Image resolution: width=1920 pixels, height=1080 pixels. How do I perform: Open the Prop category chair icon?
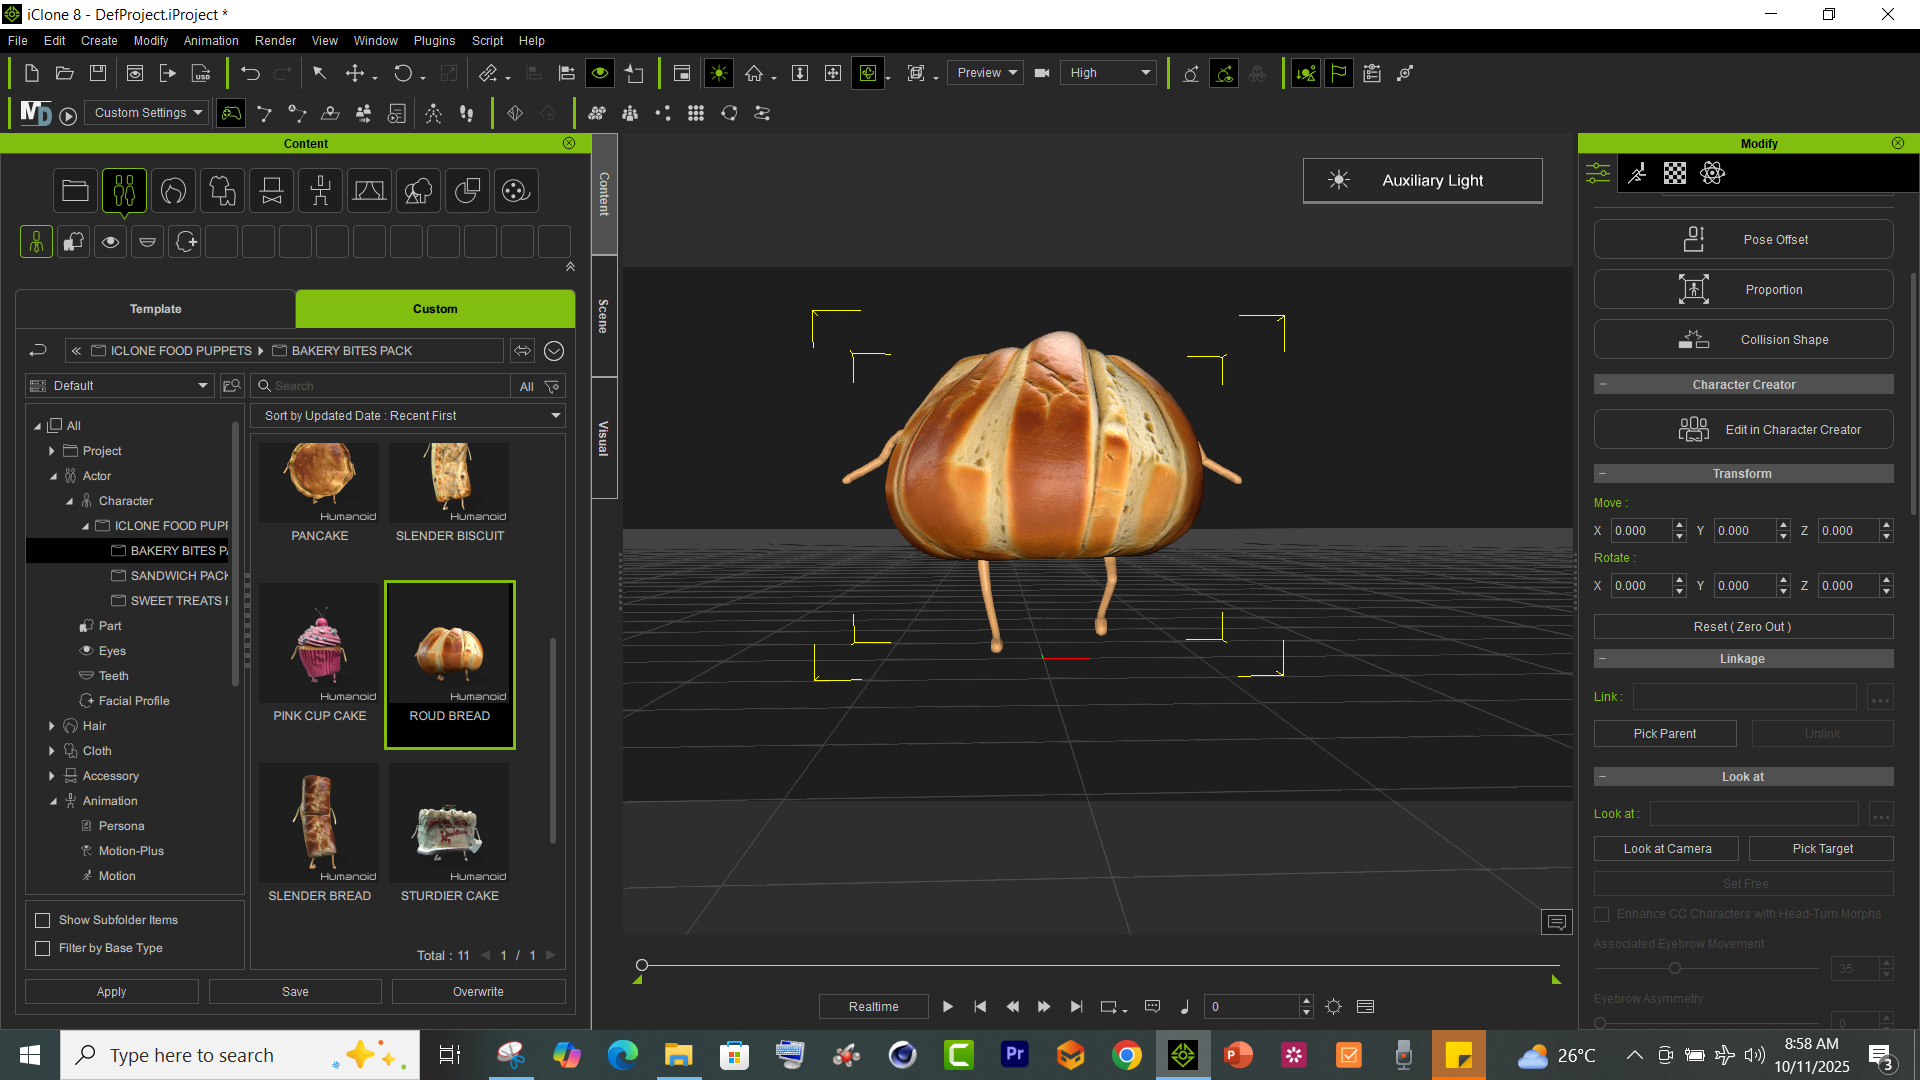[271, 190]
